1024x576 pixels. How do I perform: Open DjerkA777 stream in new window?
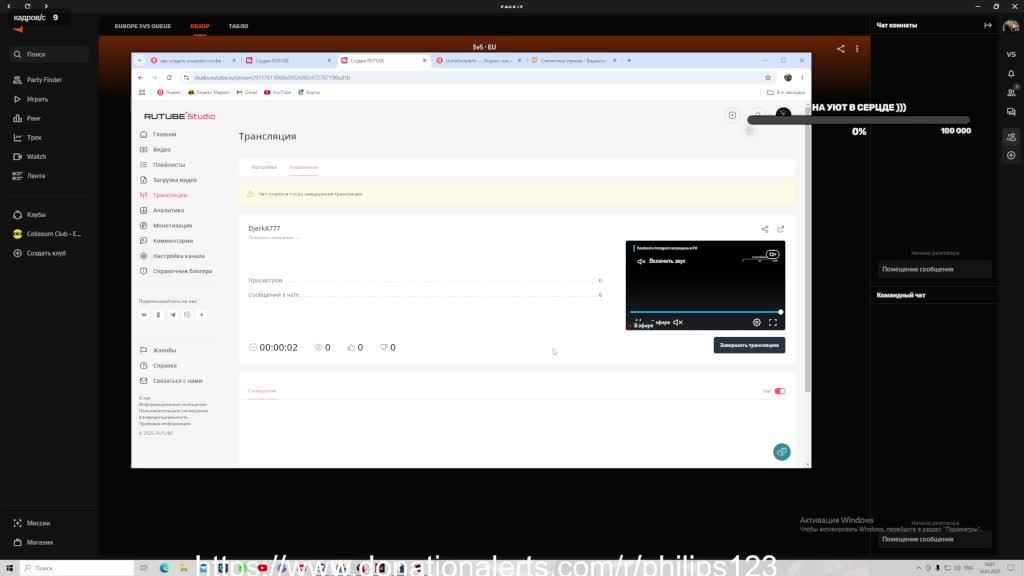[x=780, y=229]
